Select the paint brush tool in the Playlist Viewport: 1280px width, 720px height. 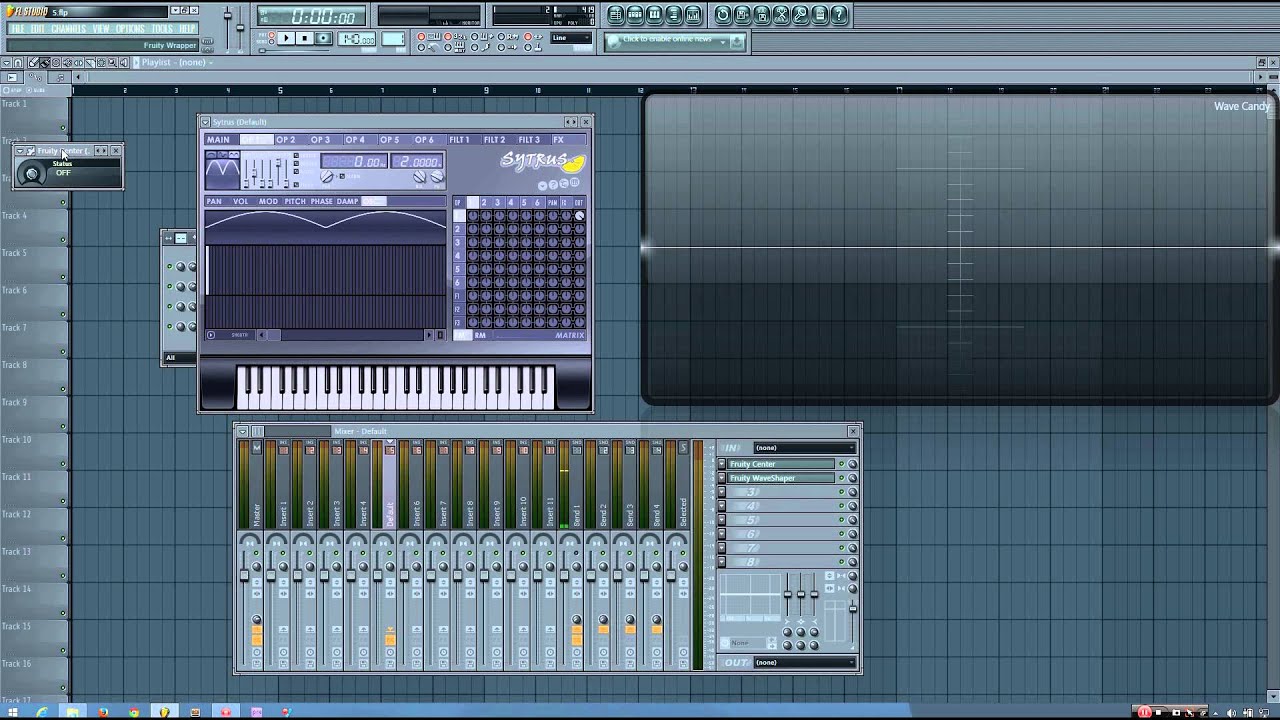44,62
